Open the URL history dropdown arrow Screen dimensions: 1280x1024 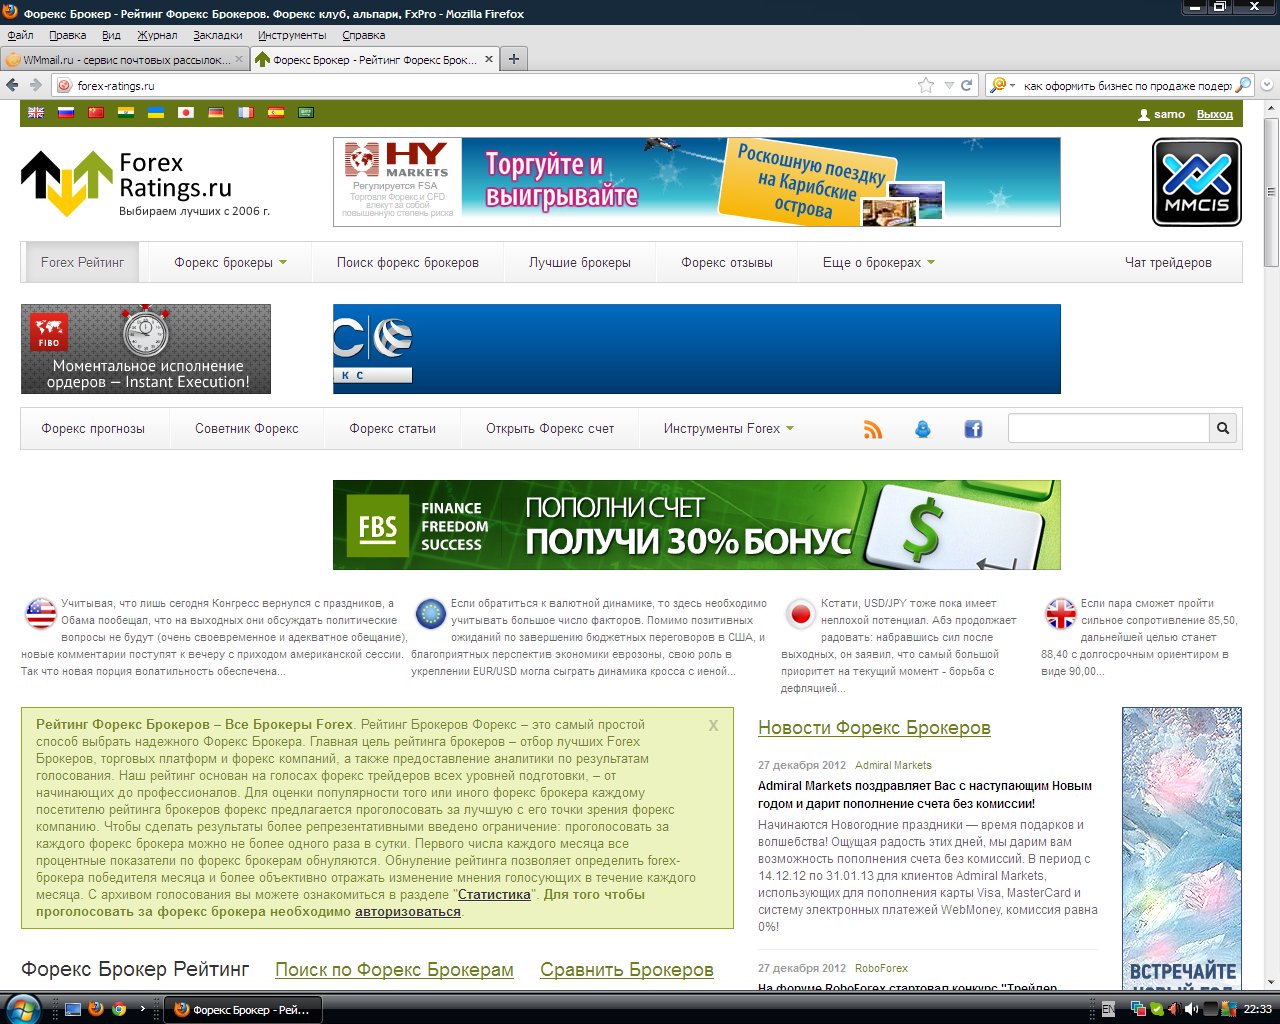pos(949,85)
